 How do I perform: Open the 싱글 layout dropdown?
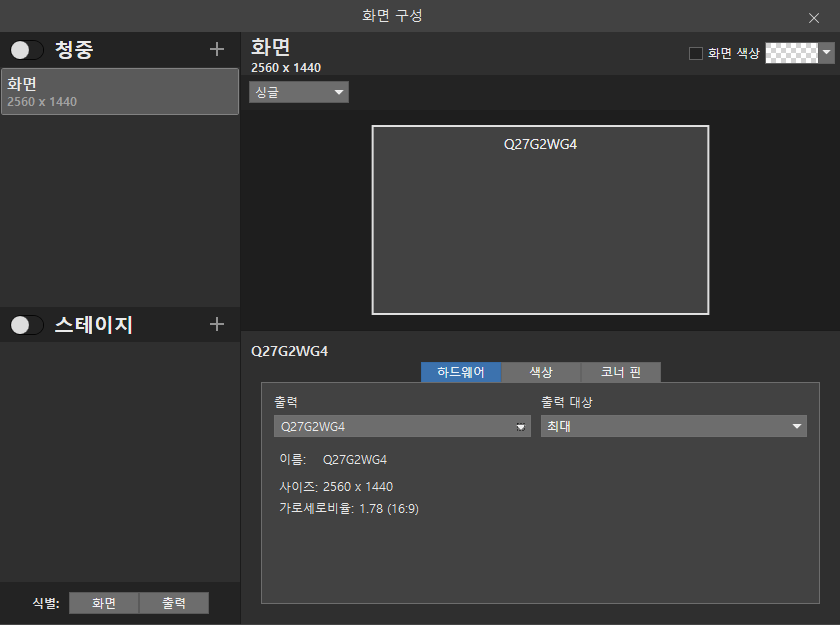tap(299, 92)
